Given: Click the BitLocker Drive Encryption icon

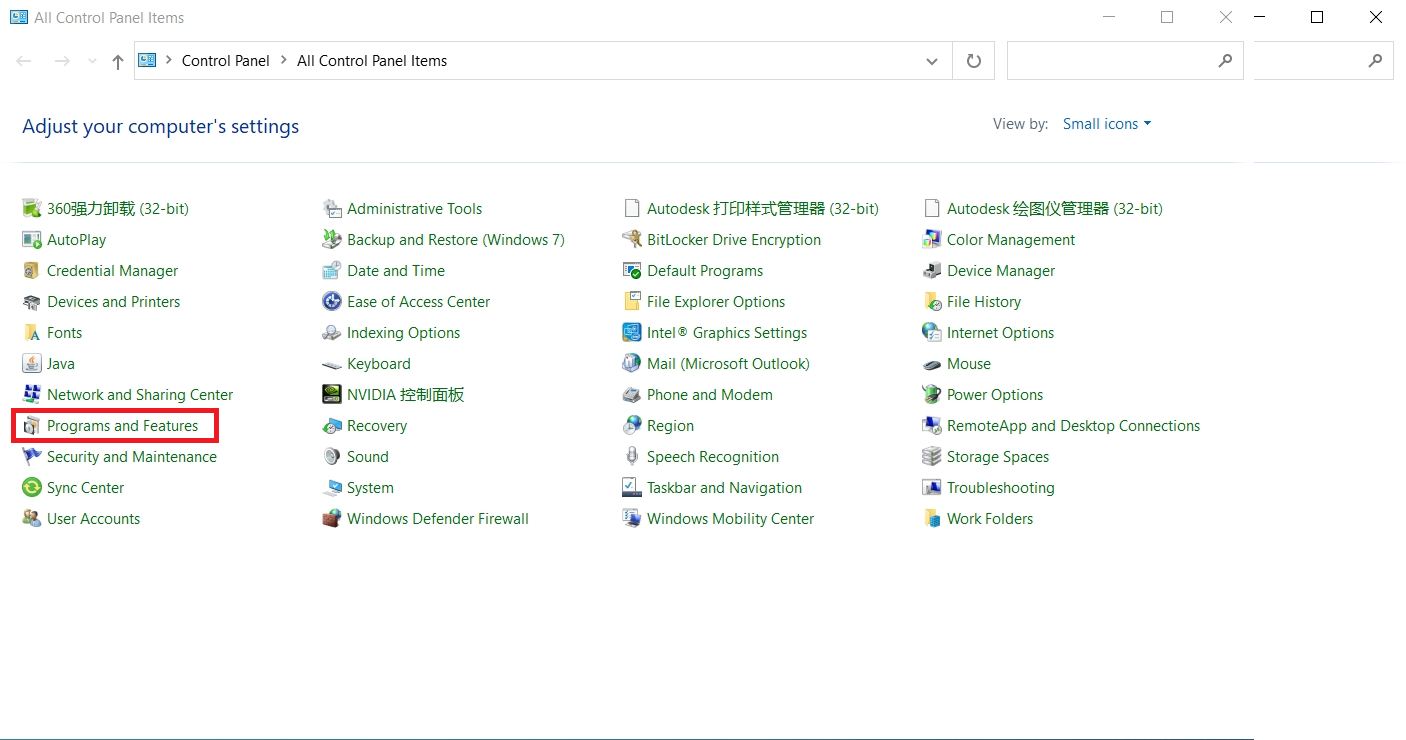Looking at the screenshot, I should pyautogui.click(x=631, y=239).
